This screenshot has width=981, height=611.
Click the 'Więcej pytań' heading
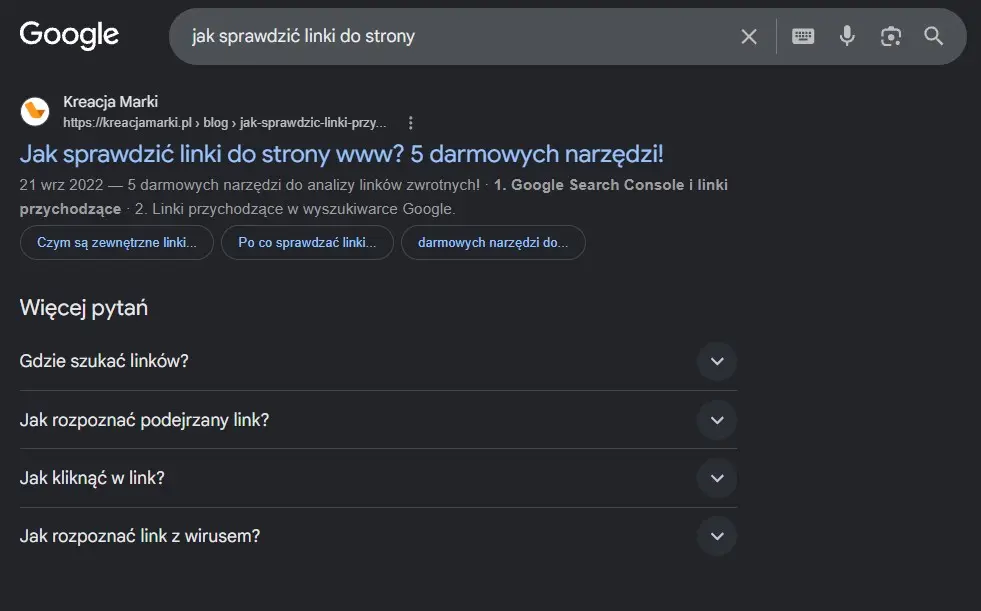click(x=84, y=308)
